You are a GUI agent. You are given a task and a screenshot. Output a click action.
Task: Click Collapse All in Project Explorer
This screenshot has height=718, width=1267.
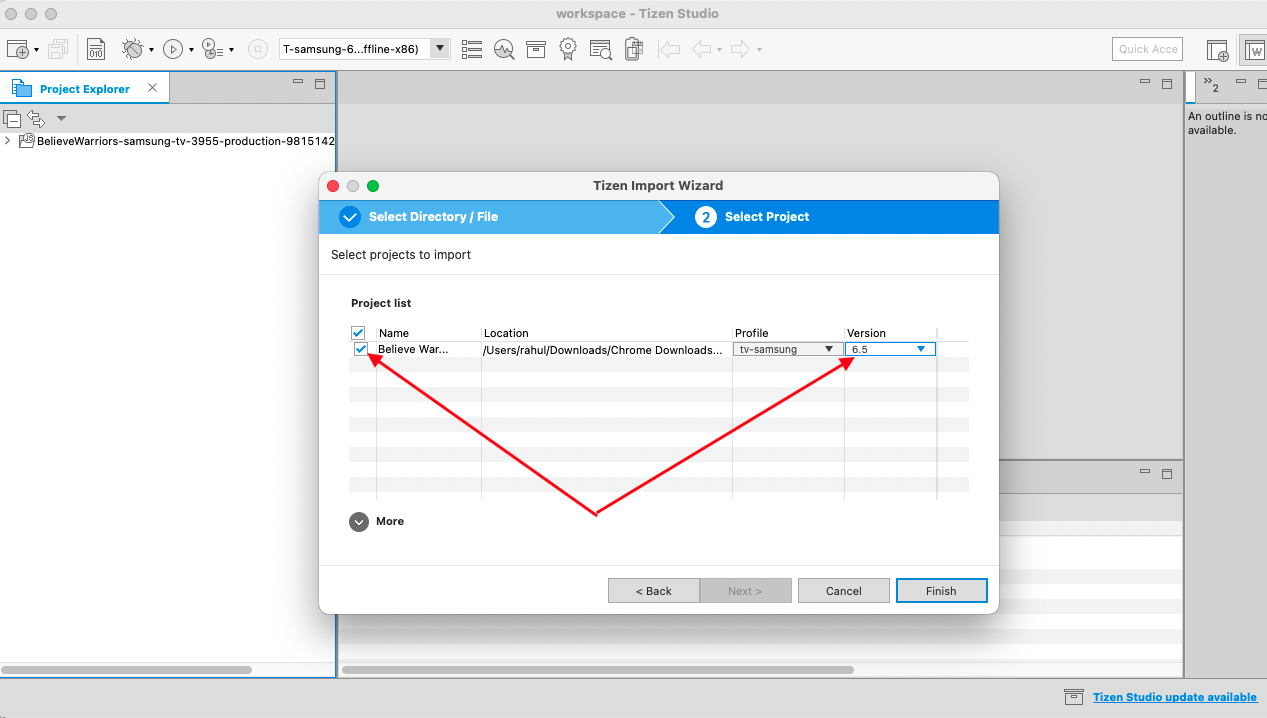(12, 118)
